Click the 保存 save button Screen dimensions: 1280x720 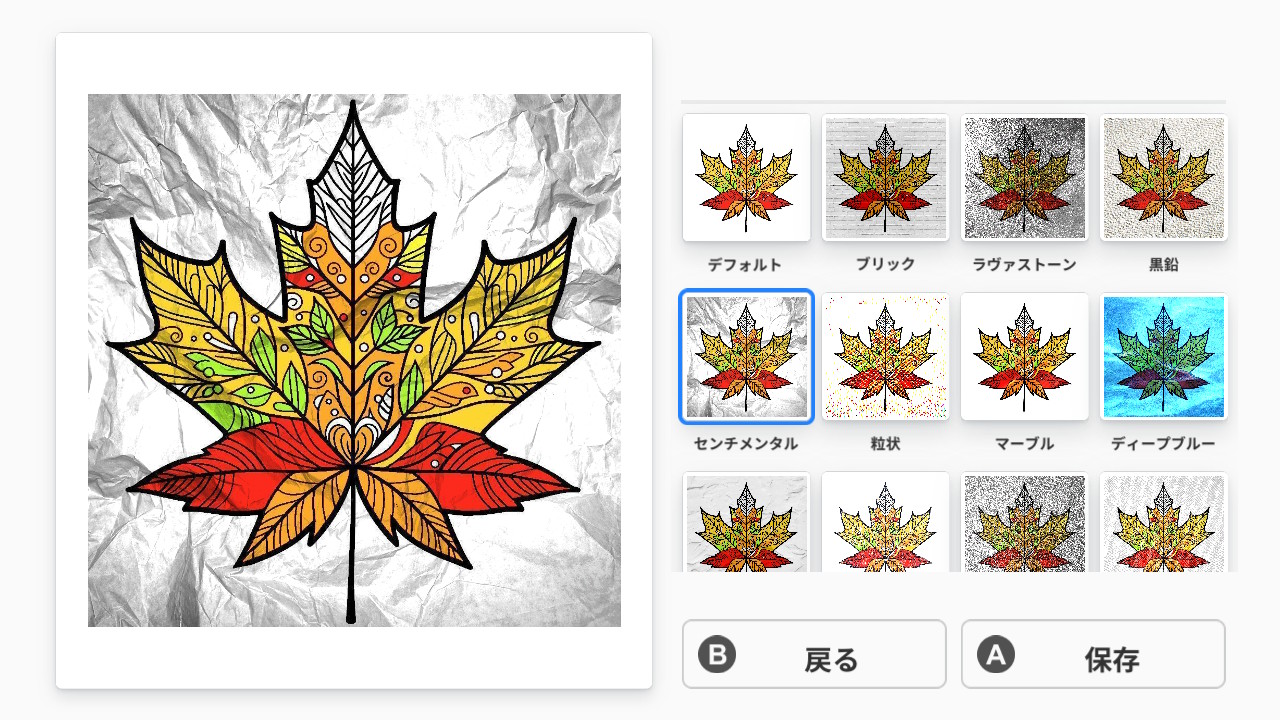pyautogui.click(x=1093, y=654)
